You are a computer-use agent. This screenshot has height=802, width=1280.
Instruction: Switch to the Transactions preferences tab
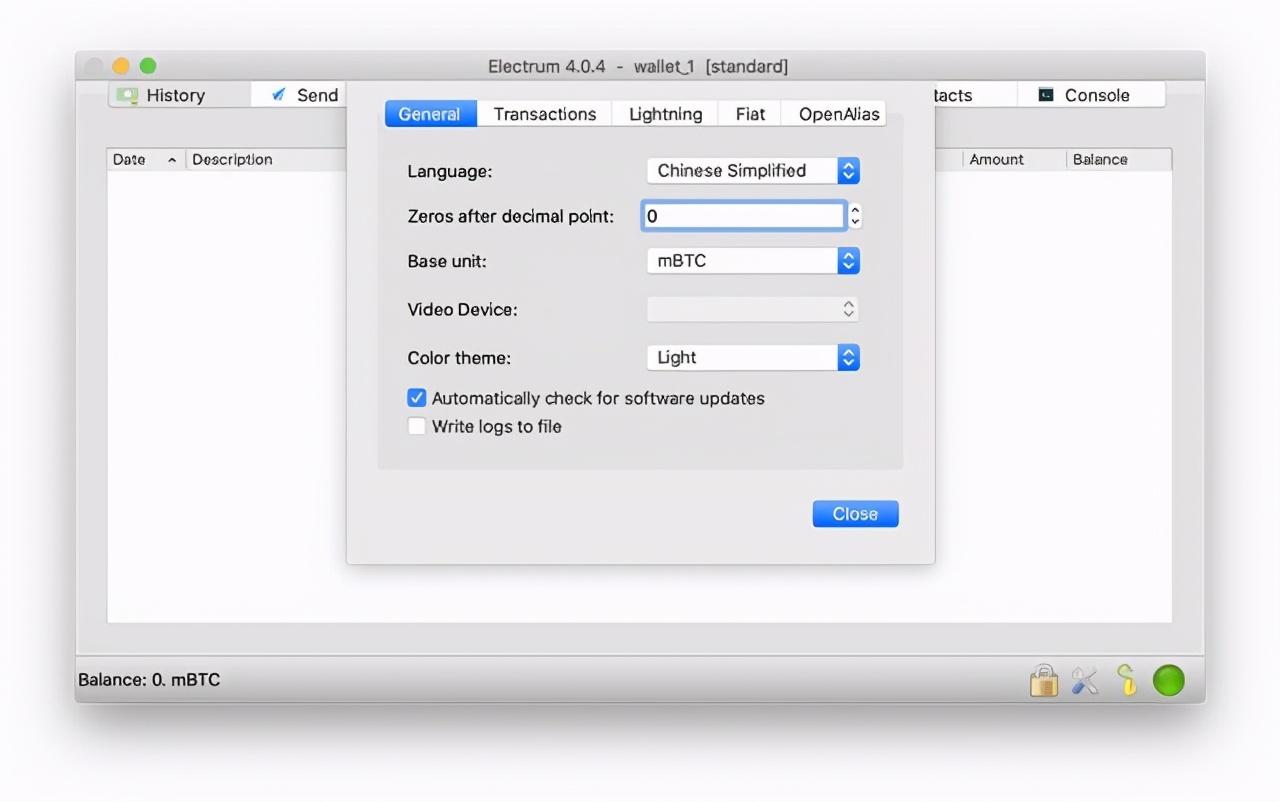click(x=544, y=114)
